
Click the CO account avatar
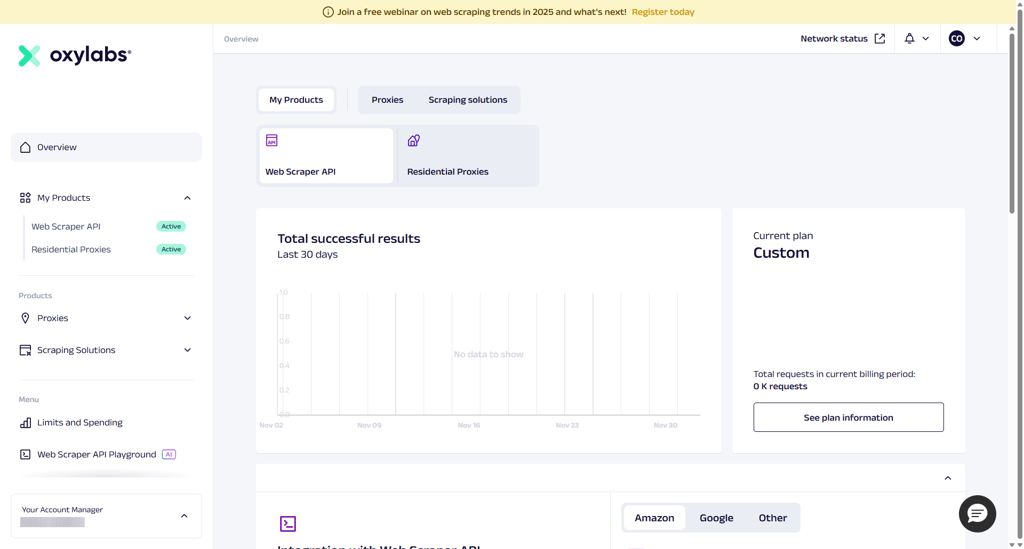click(957, 39)
